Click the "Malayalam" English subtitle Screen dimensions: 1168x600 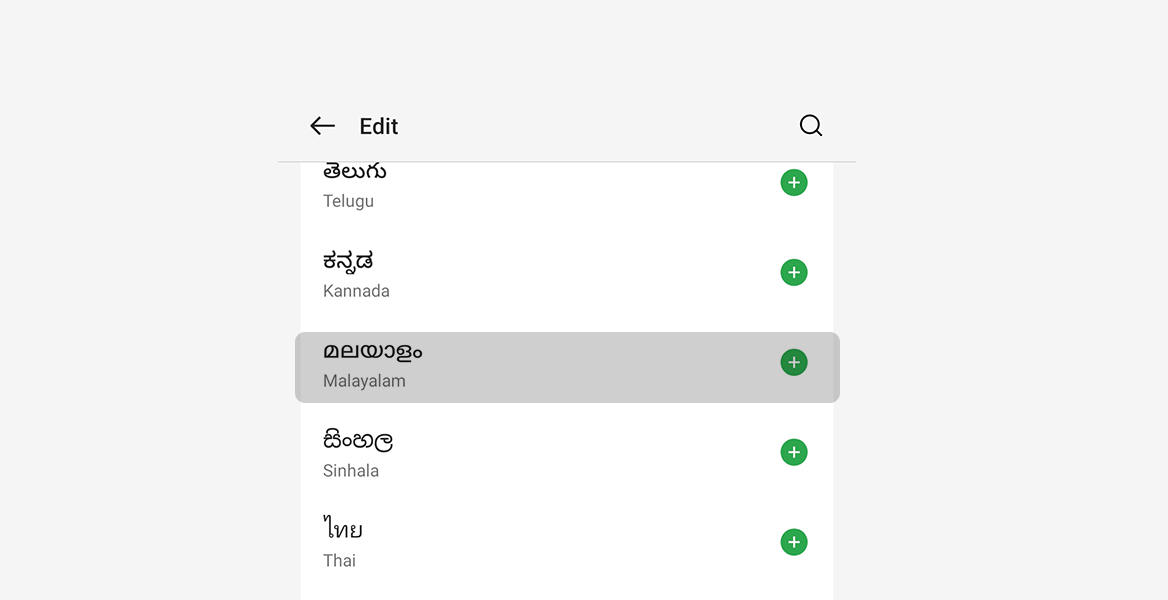(x=364, y=381)
